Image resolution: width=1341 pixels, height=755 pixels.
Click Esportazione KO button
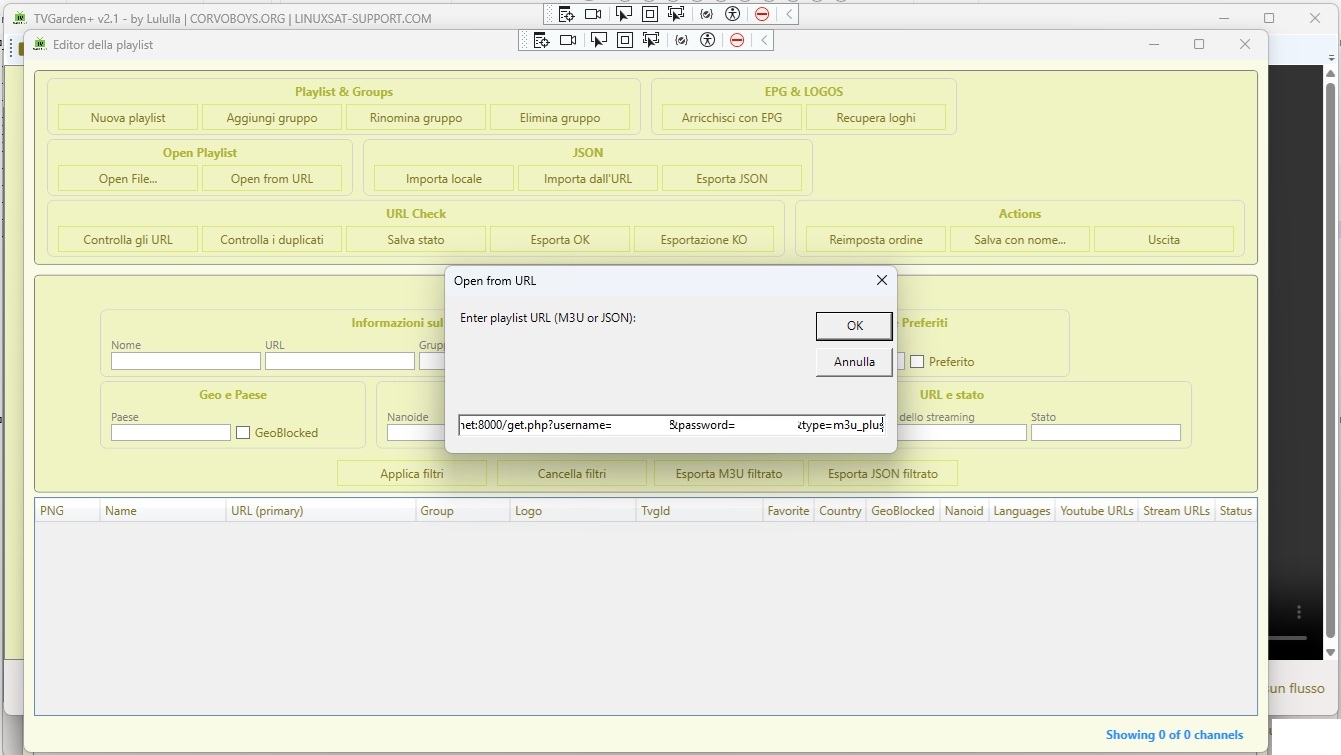704,240
